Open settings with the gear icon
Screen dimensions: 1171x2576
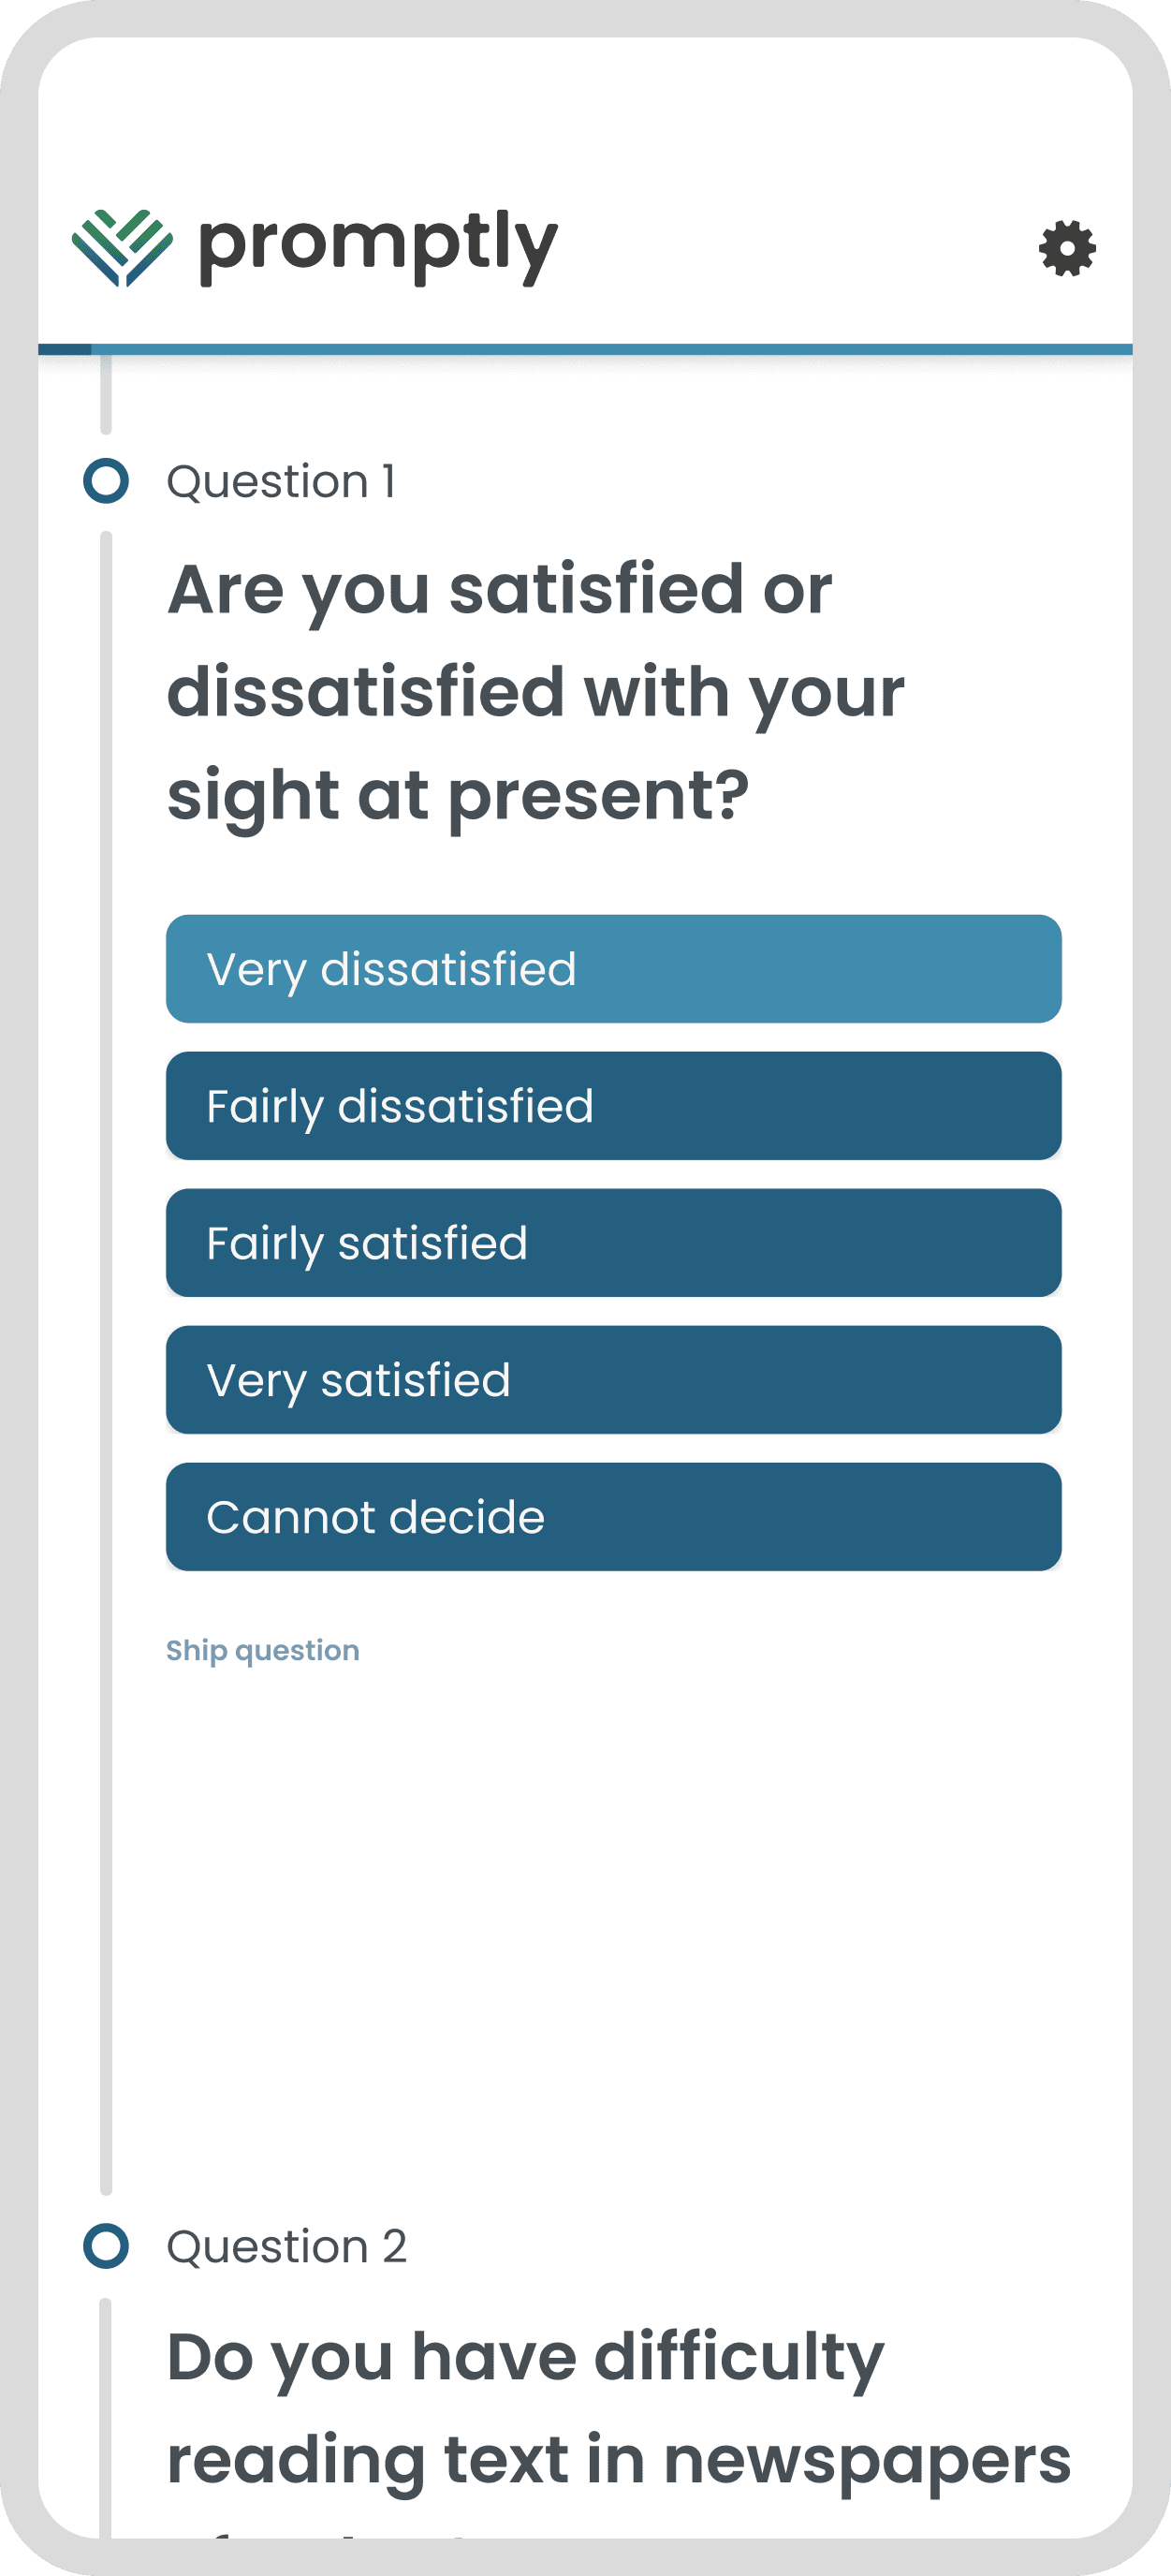1067,248
